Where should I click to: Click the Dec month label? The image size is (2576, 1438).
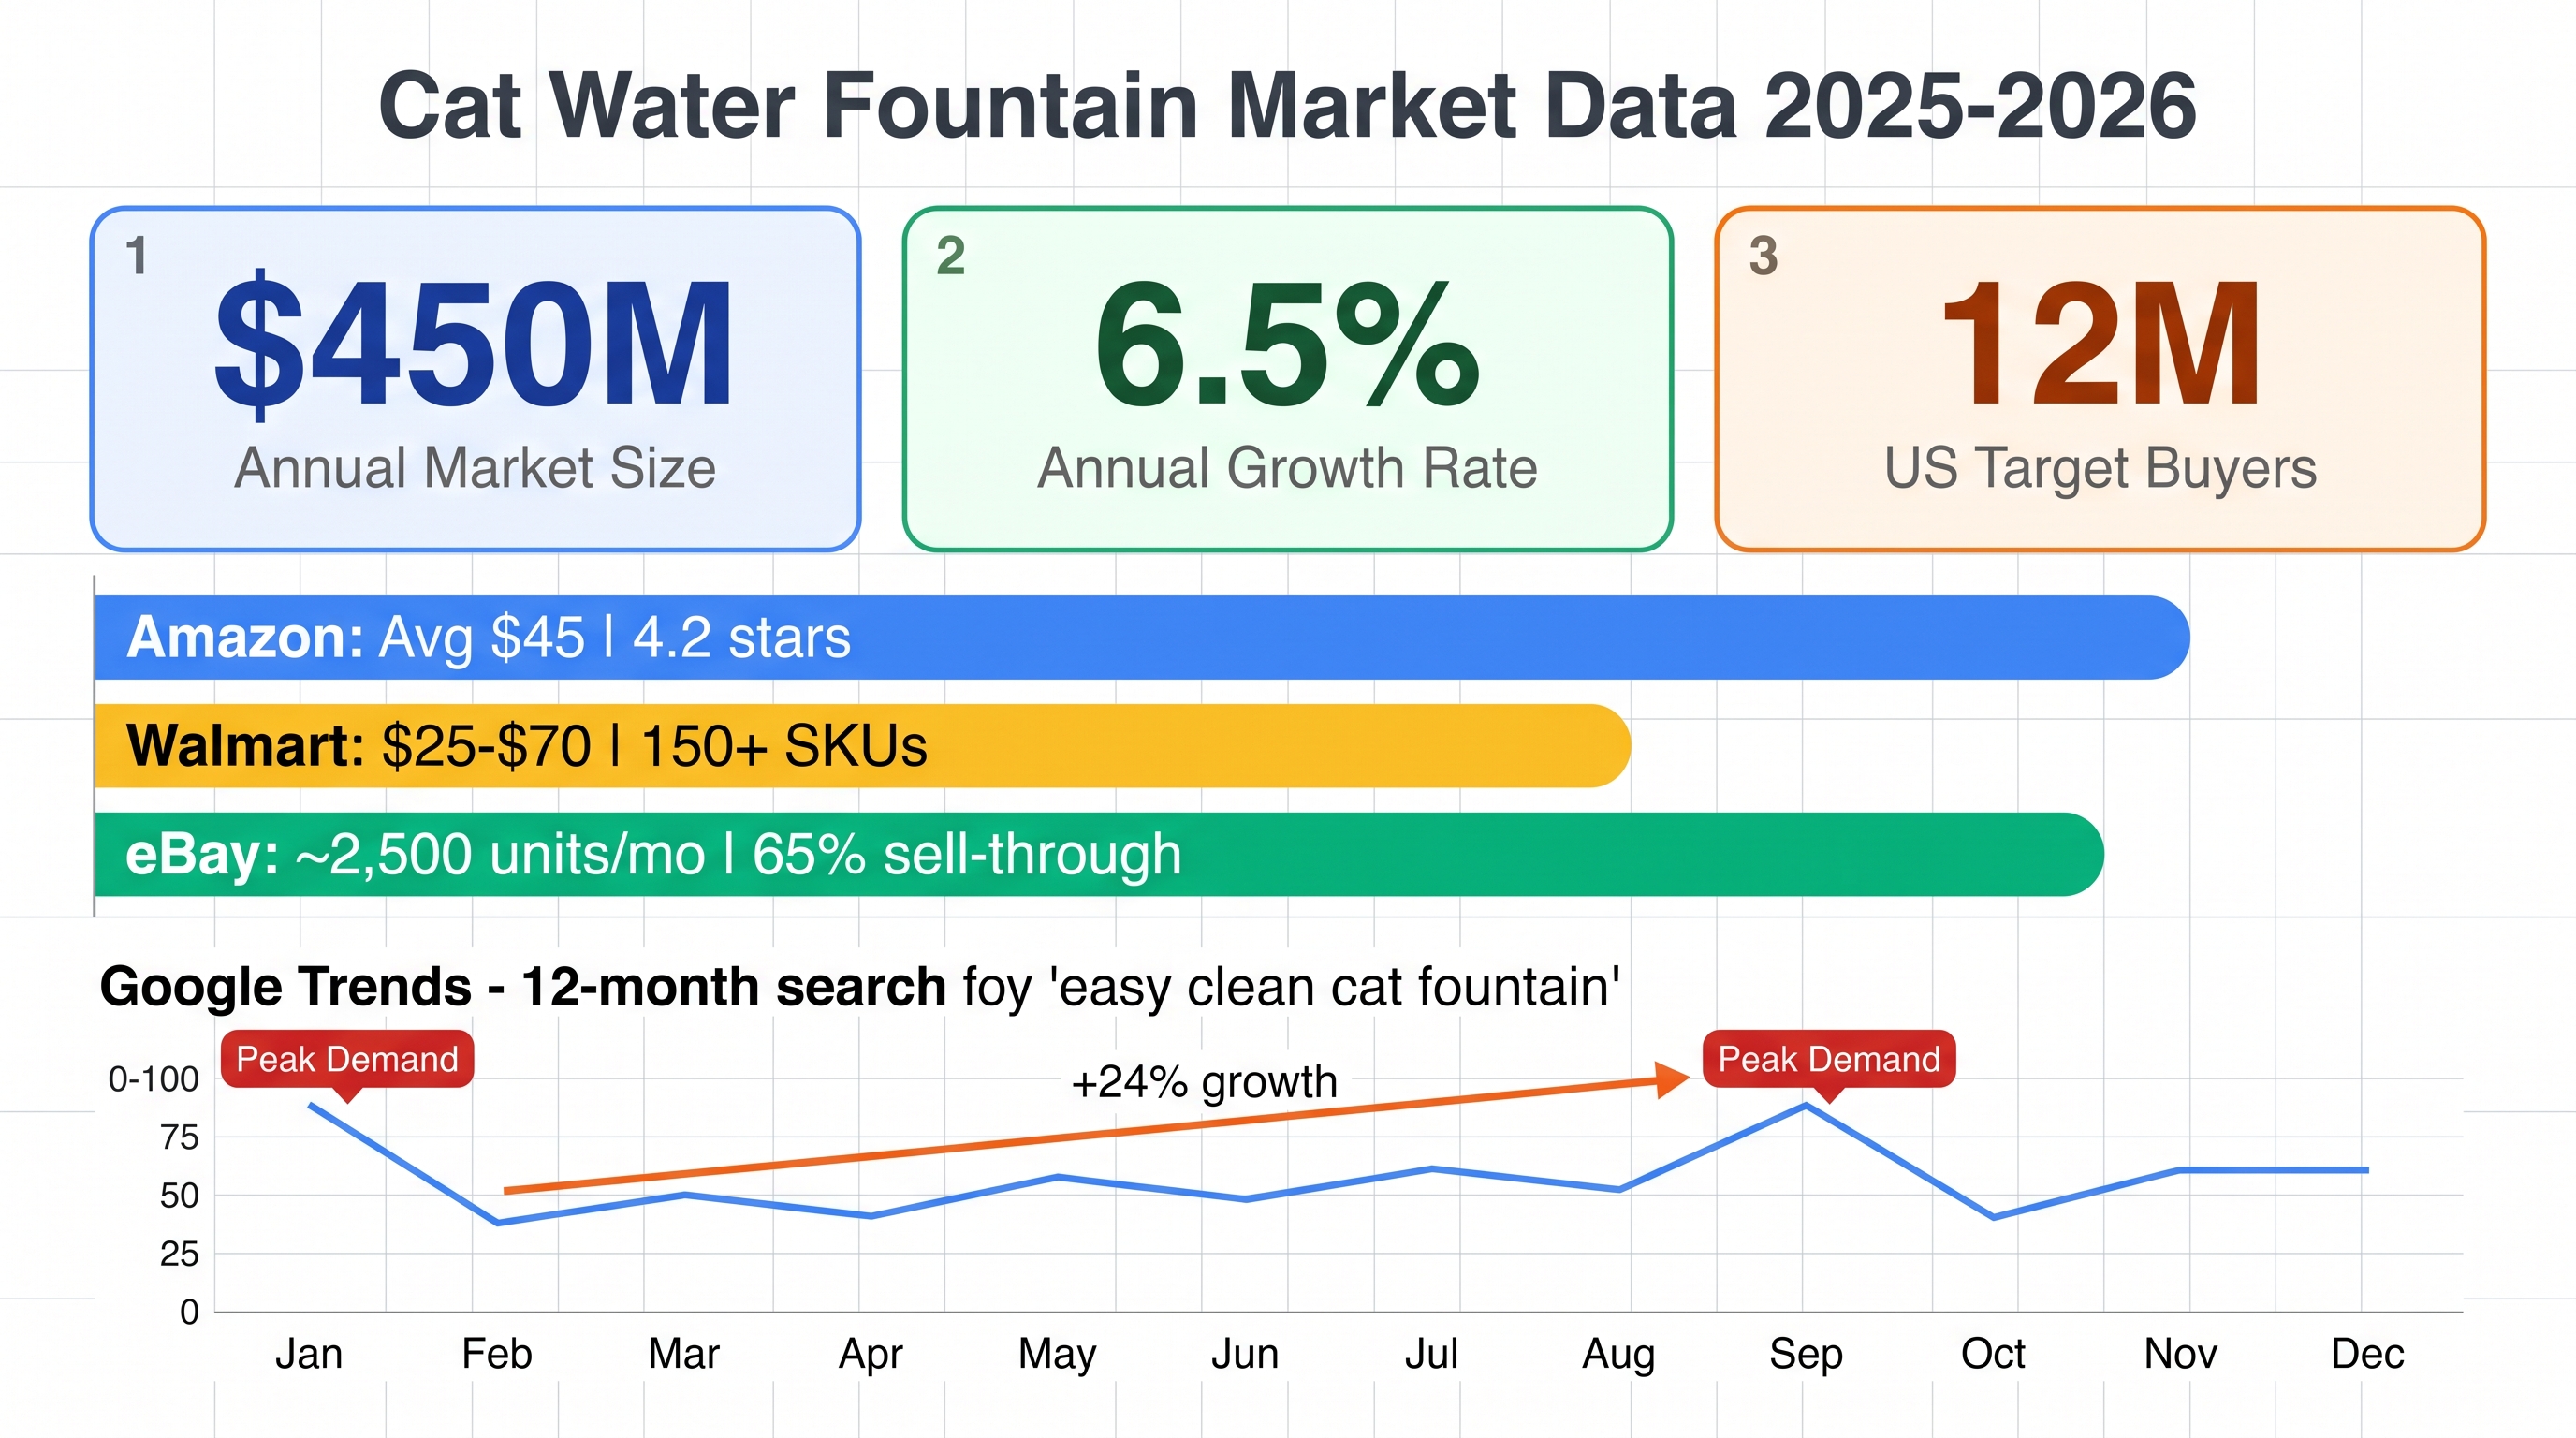(x=2367, y=1354)
